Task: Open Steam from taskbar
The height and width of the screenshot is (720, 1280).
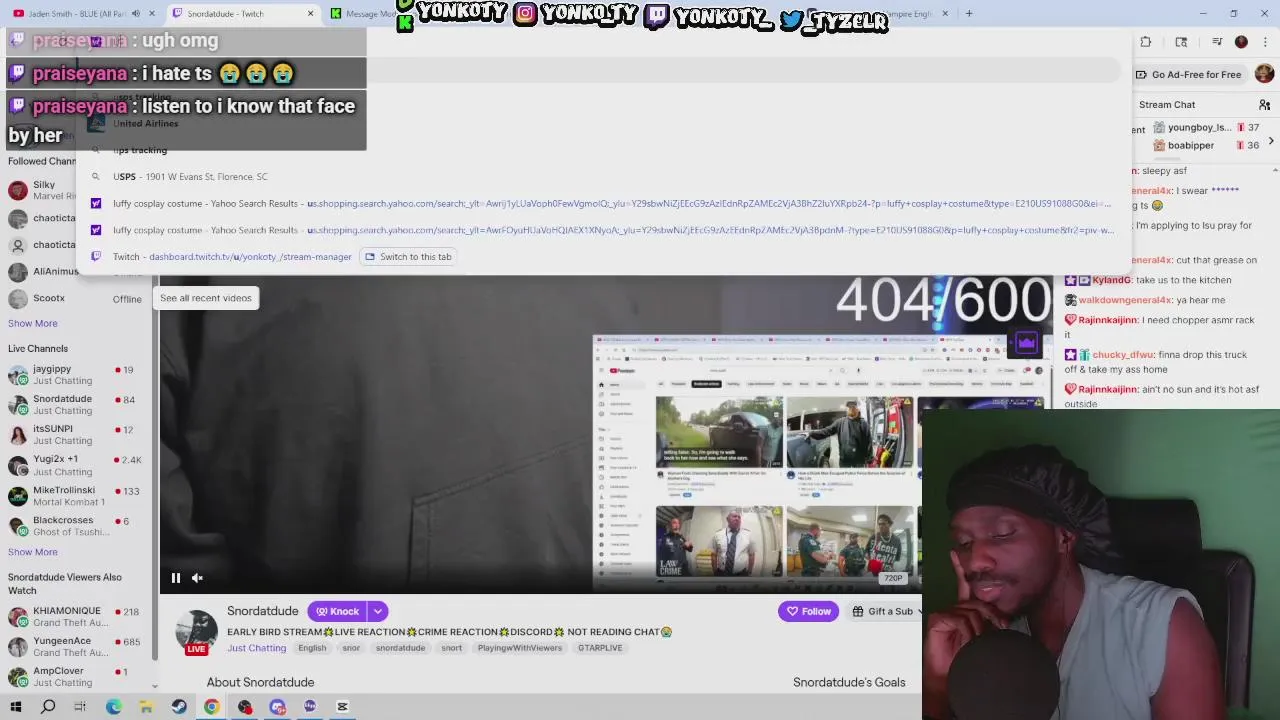Action: point(179,707)
